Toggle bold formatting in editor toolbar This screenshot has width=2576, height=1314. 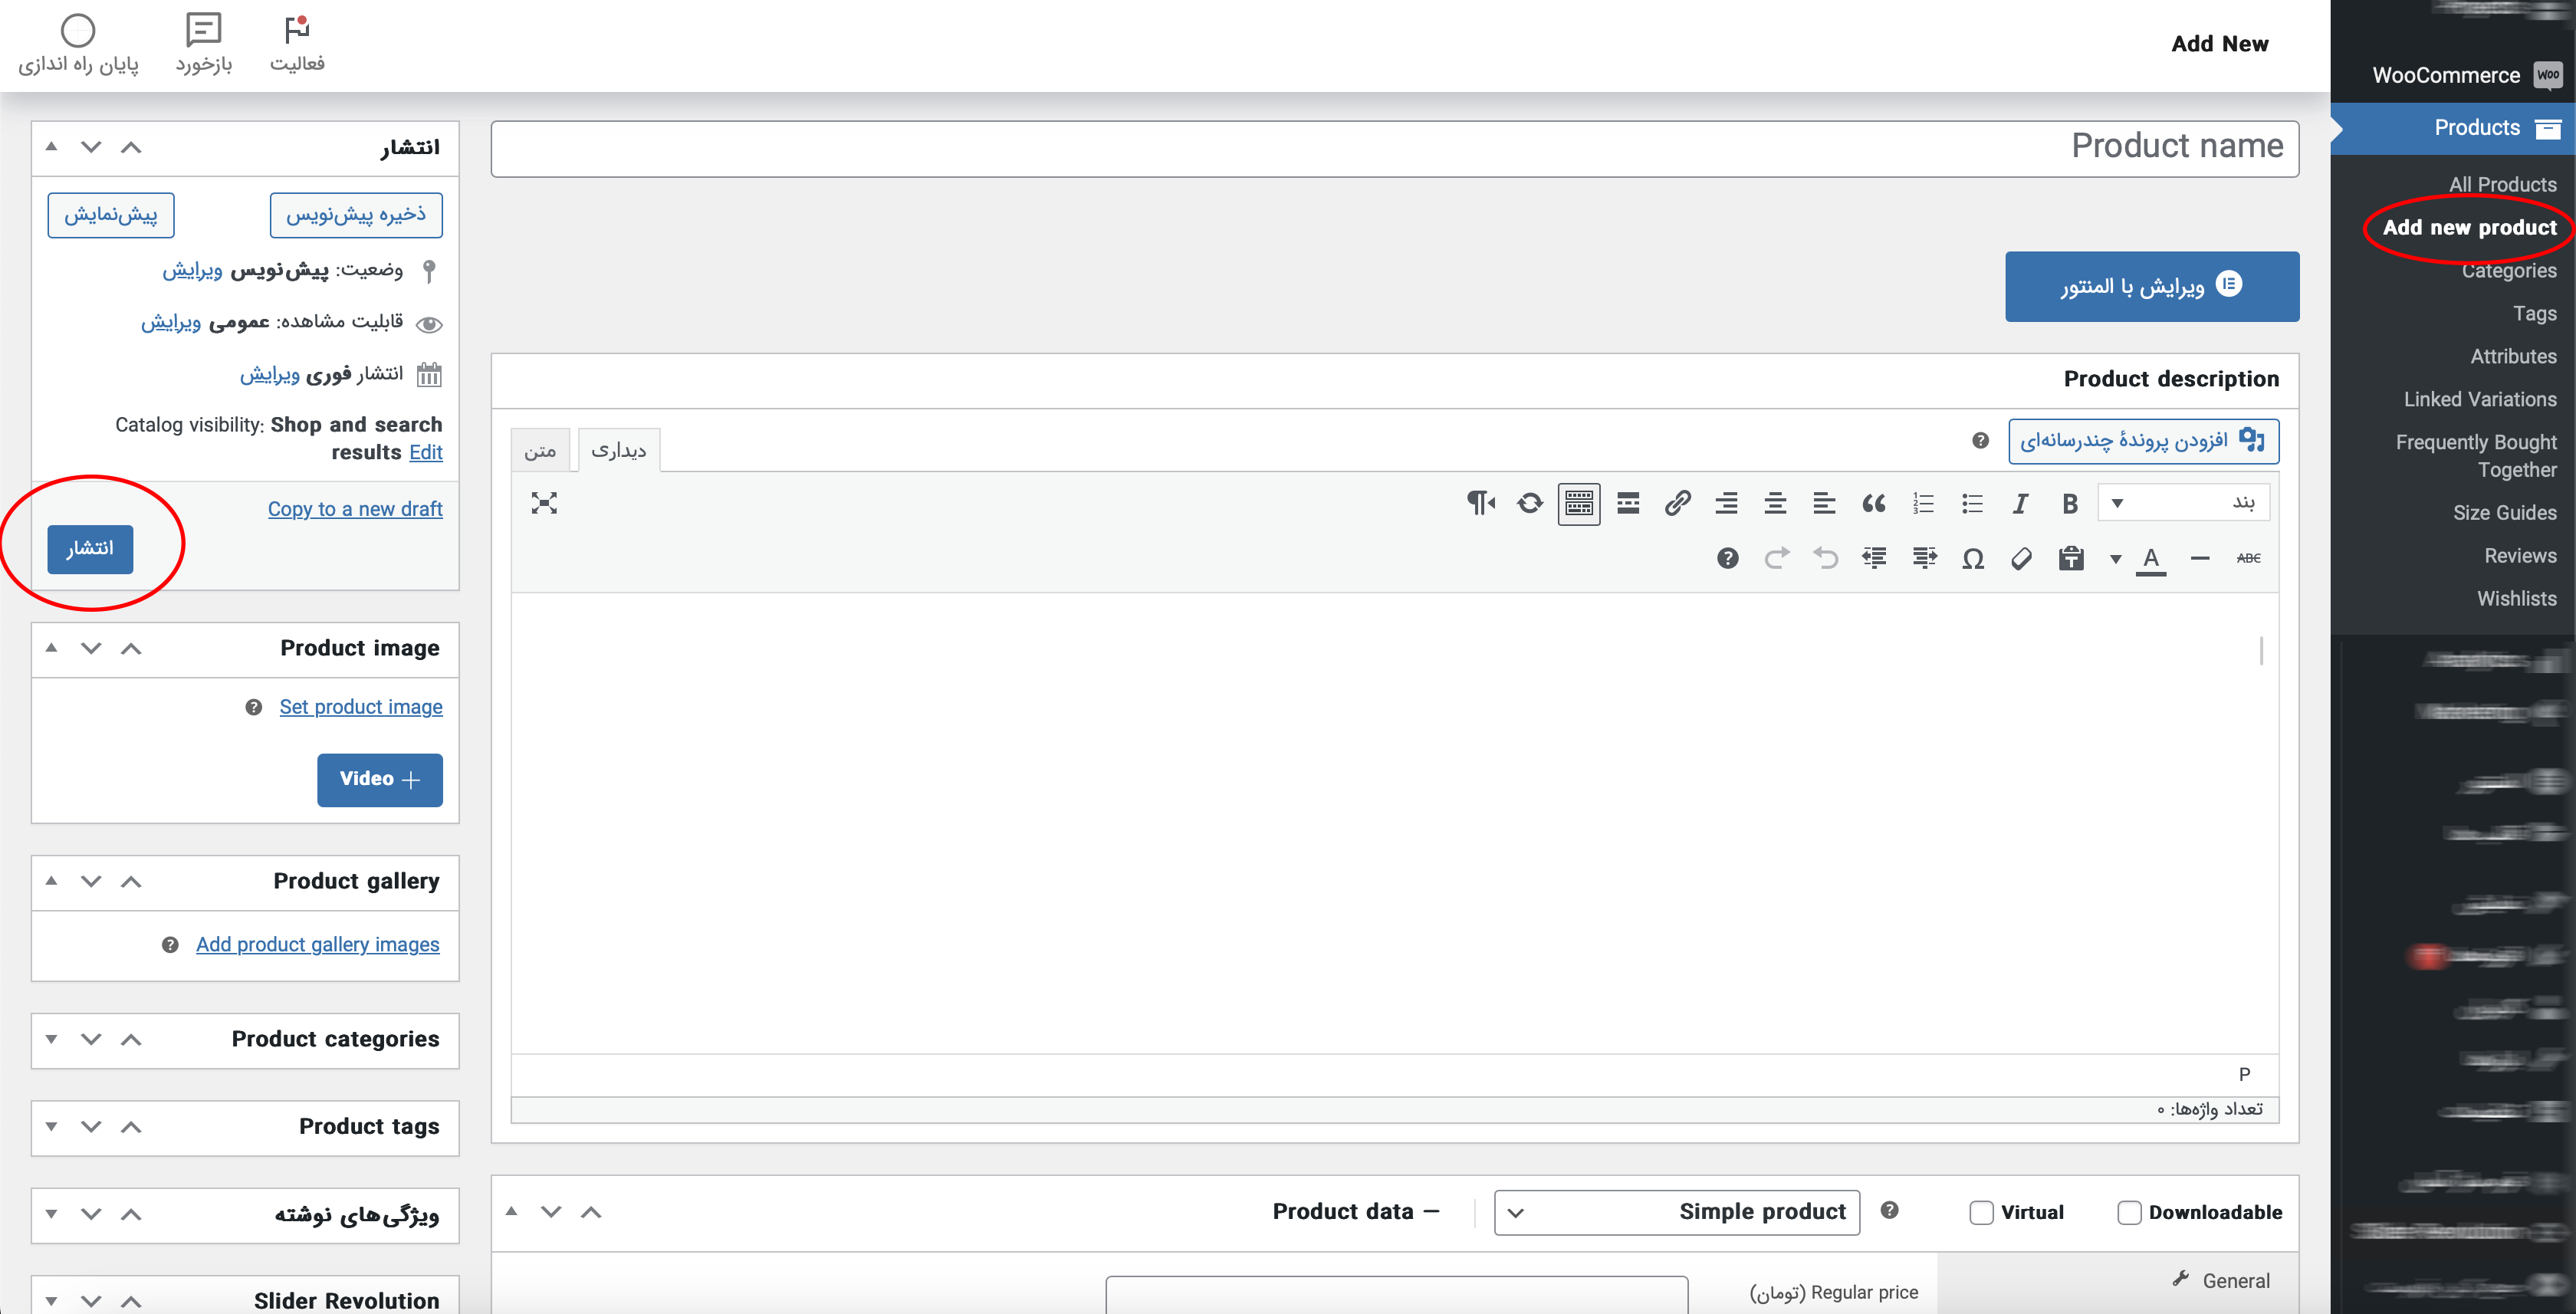click(x=2069, y=504)
